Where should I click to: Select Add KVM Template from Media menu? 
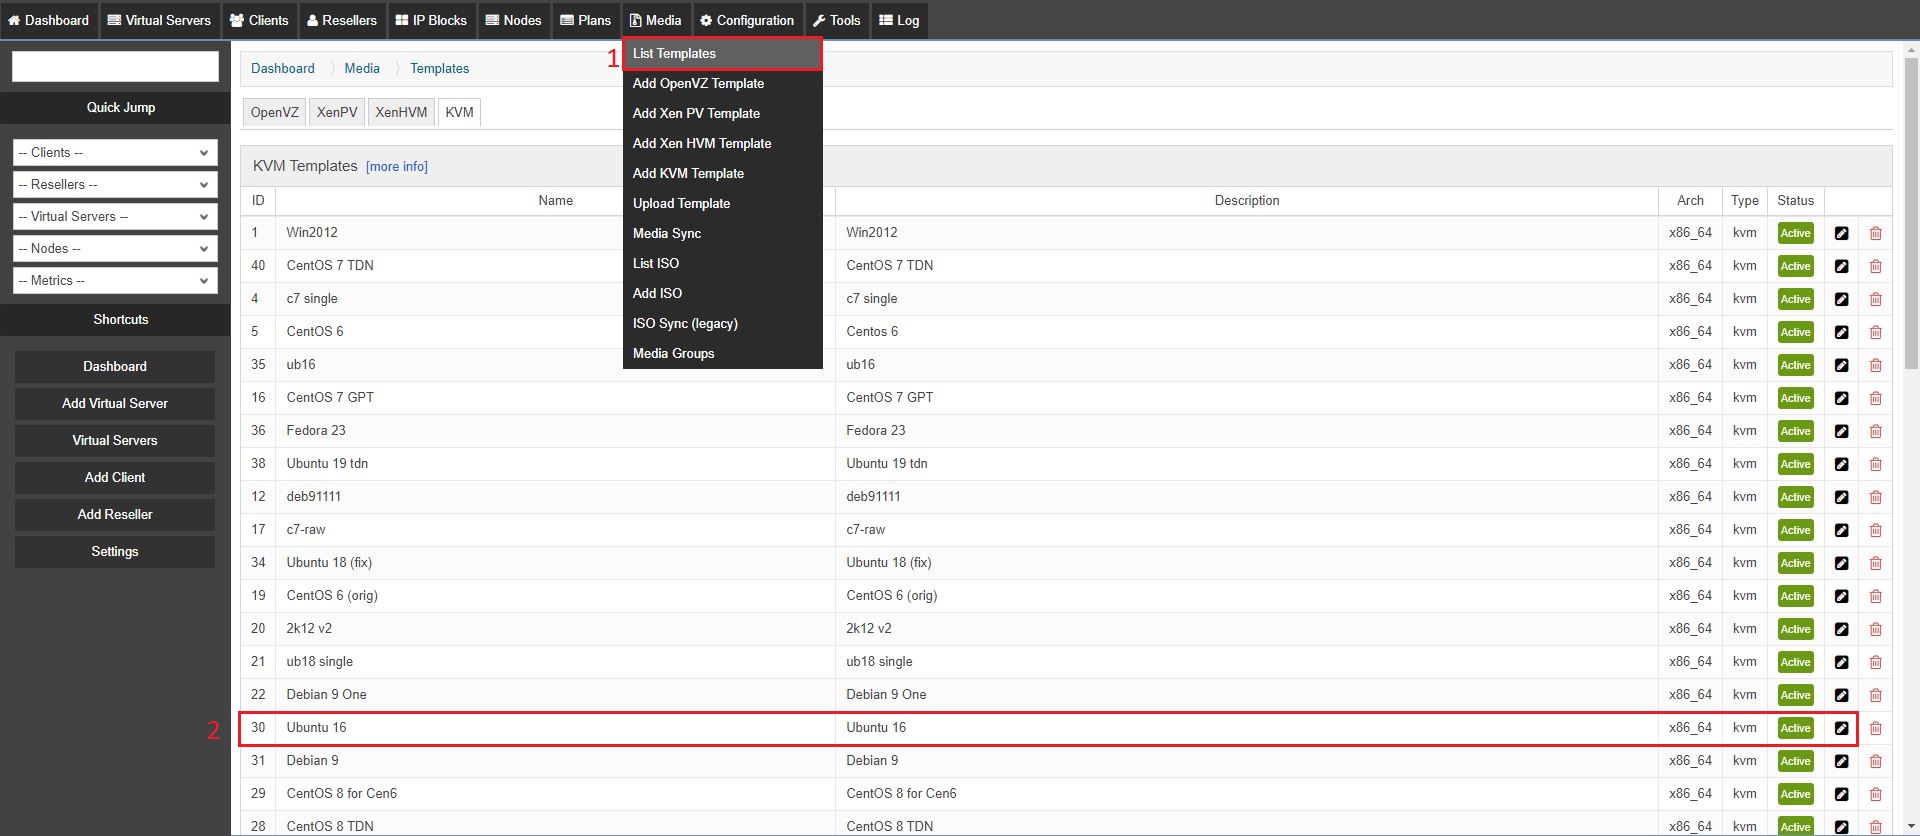click(688, 173)
